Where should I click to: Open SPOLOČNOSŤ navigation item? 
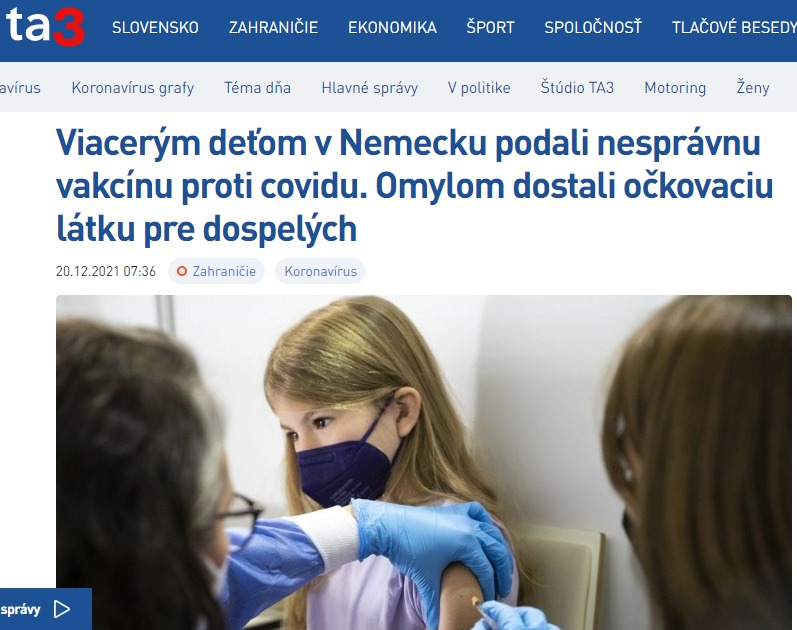tap(593, 27)
